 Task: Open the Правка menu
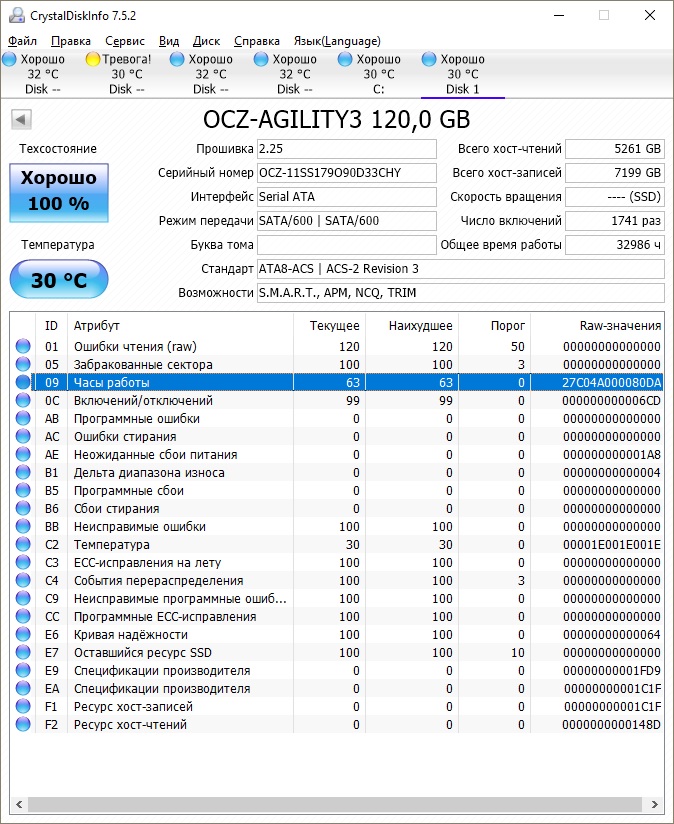(x=71, y=41)
